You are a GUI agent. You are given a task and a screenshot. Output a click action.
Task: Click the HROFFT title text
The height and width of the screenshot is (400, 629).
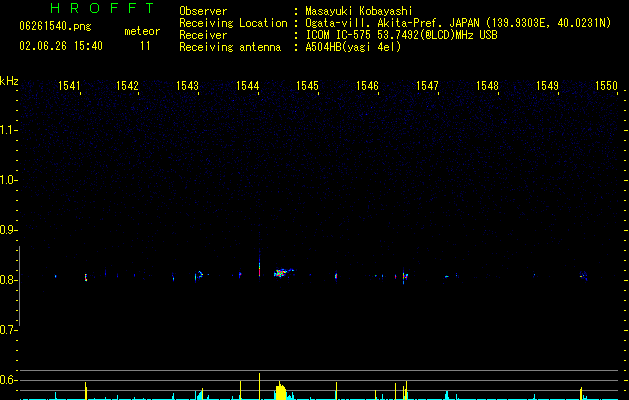102,8
